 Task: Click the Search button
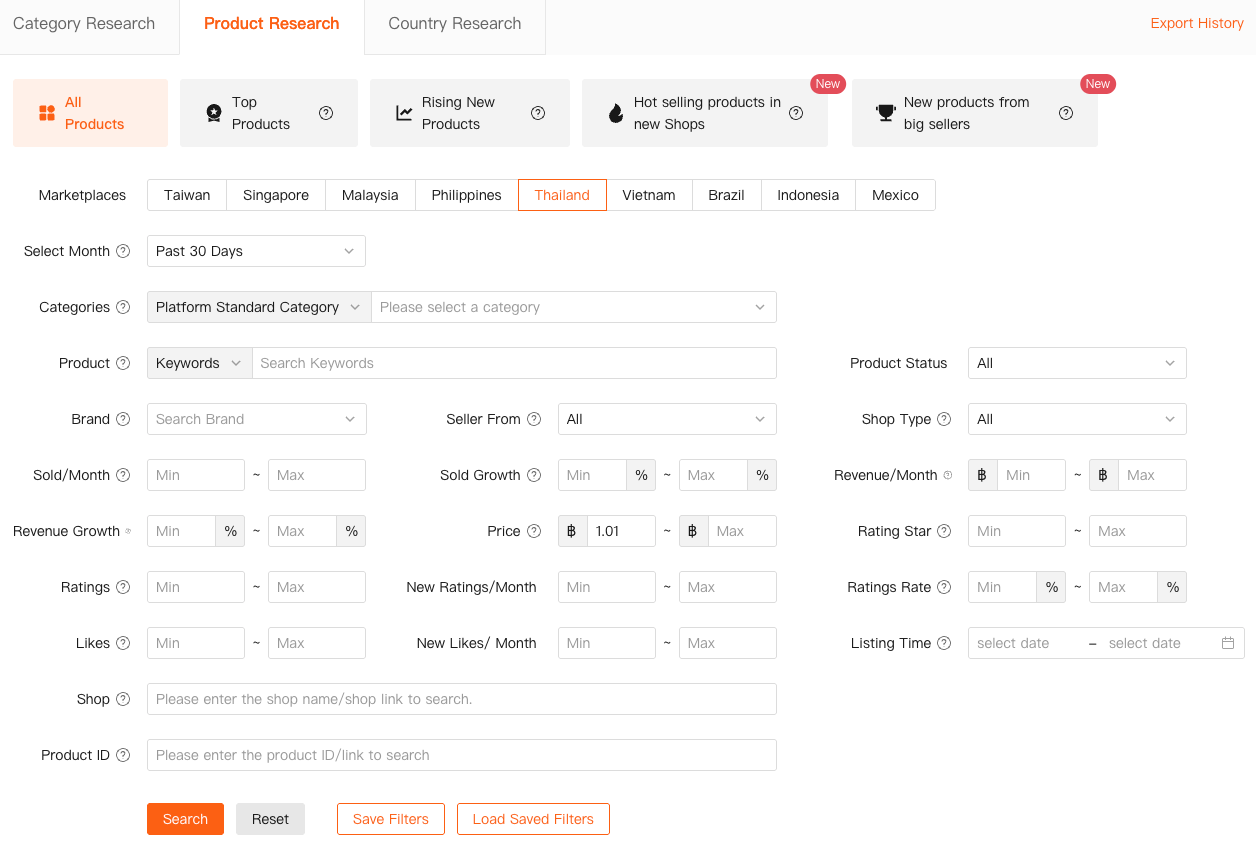click(185, 819)
